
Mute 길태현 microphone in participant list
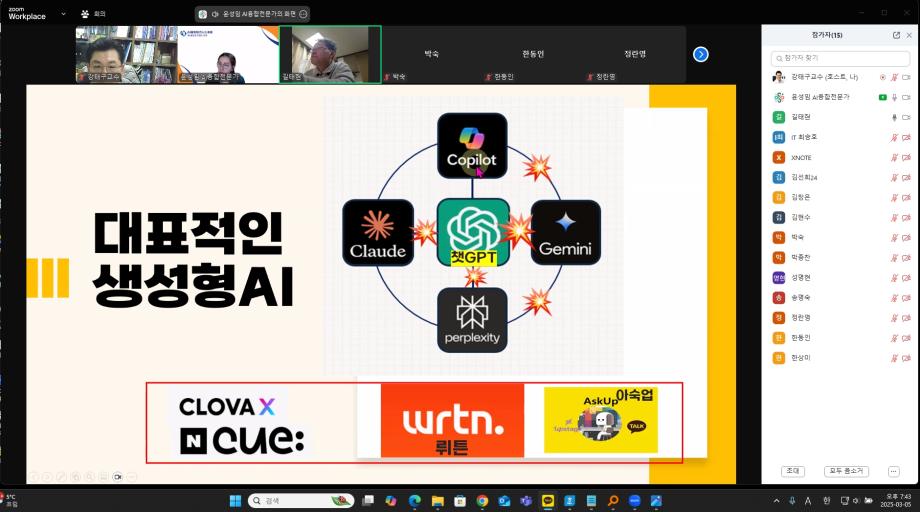tap(894, 117)
